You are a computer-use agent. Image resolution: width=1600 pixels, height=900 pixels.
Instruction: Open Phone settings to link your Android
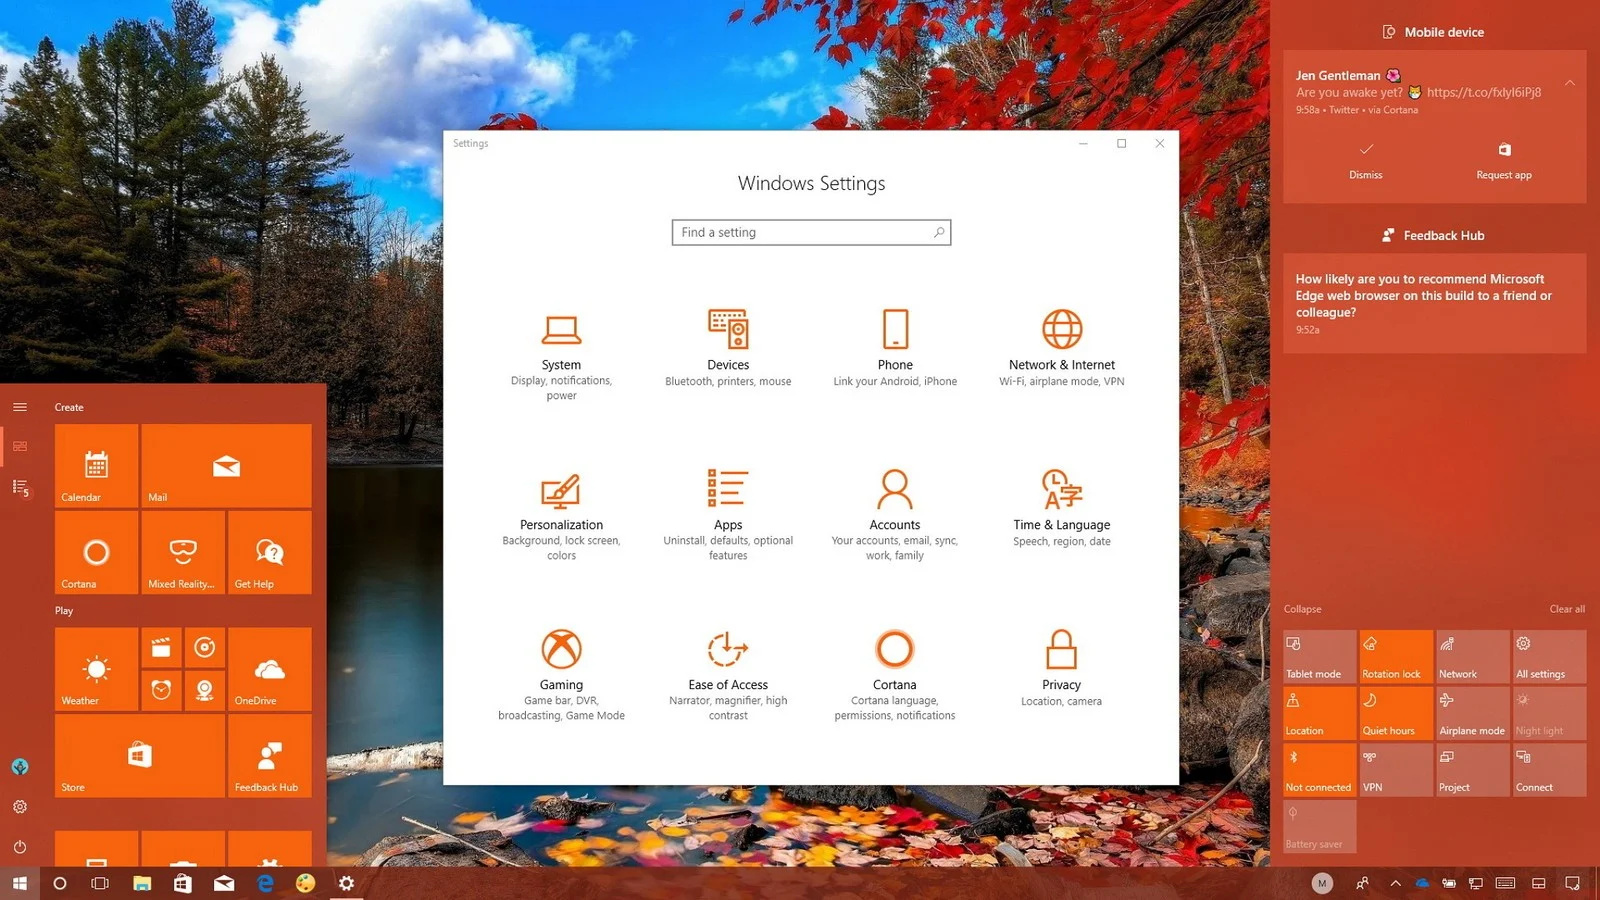[895, 345]
